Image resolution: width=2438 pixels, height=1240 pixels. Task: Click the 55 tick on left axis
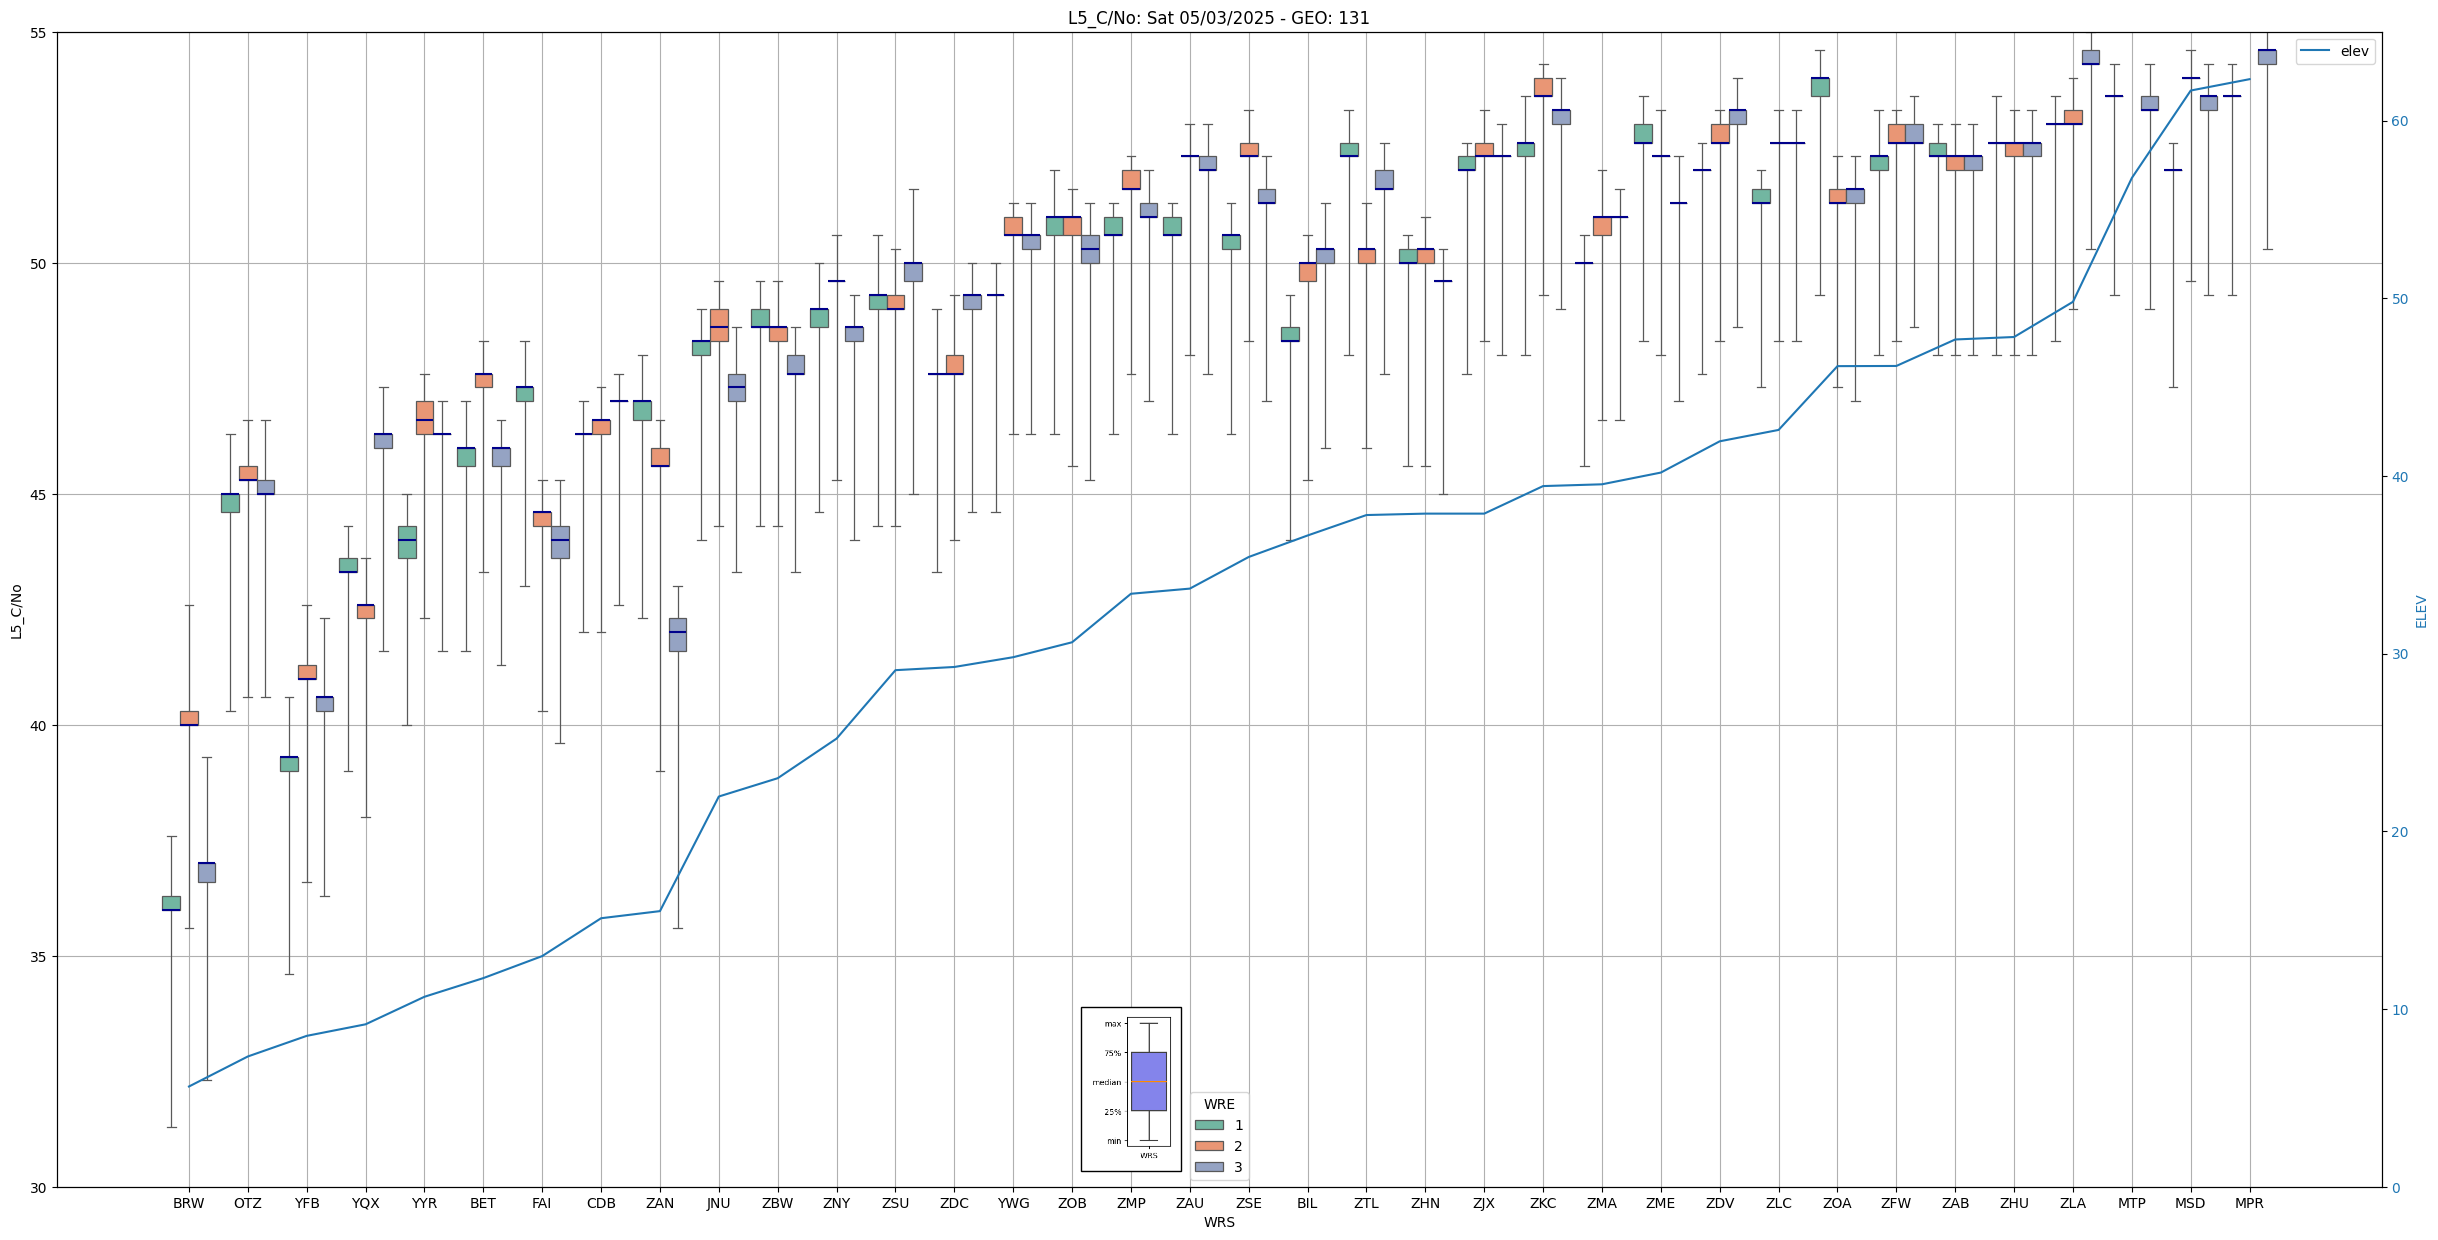[40, 33]
